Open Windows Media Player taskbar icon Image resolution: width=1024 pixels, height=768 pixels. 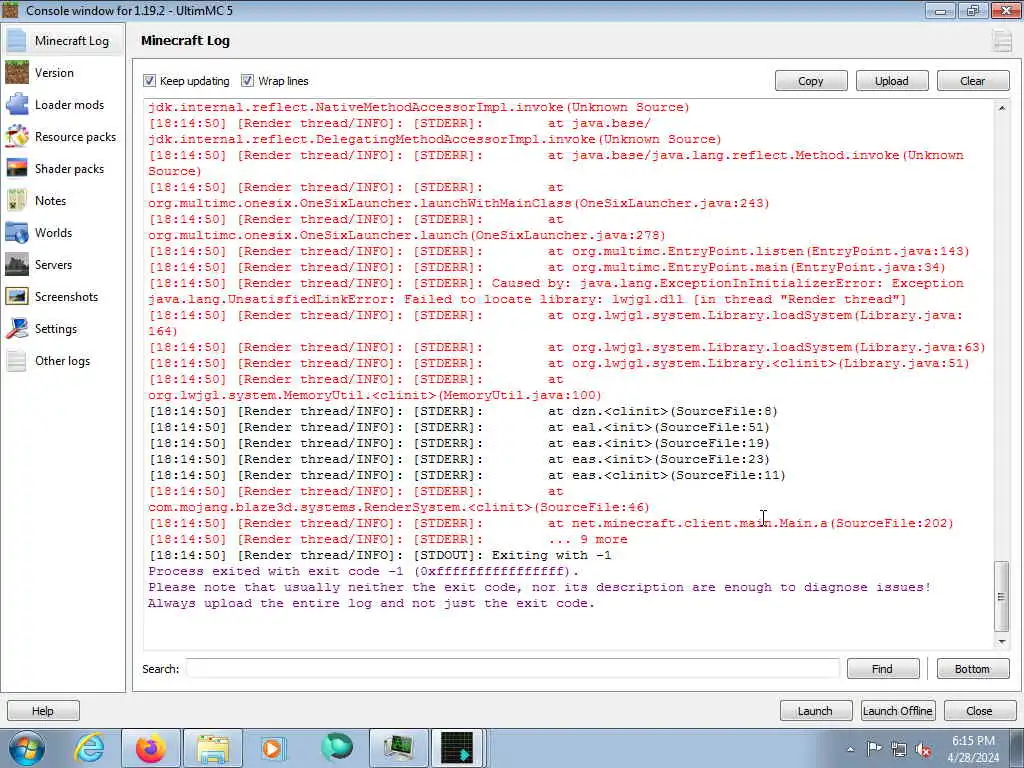click(273, 748)
